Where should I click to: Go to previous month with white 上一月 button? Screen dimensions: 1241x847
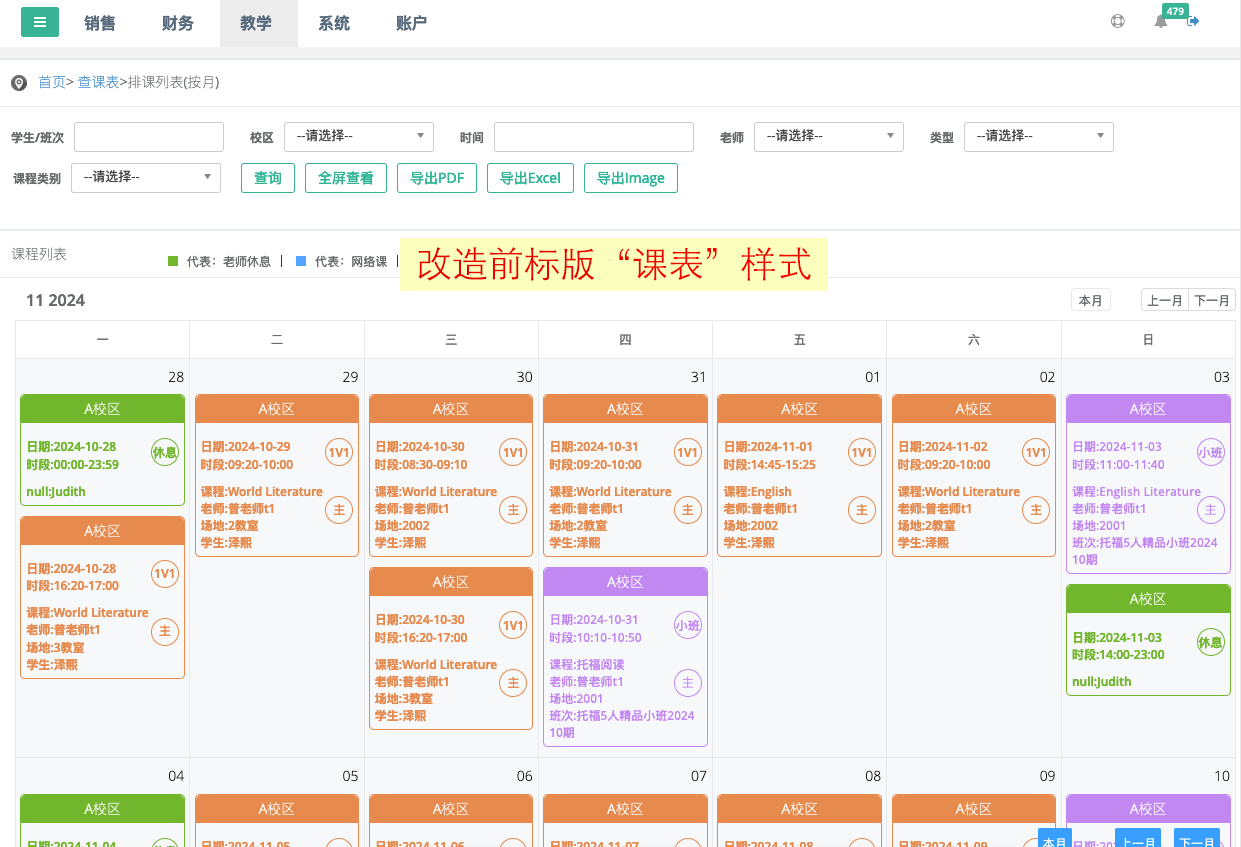[1165, 300]
